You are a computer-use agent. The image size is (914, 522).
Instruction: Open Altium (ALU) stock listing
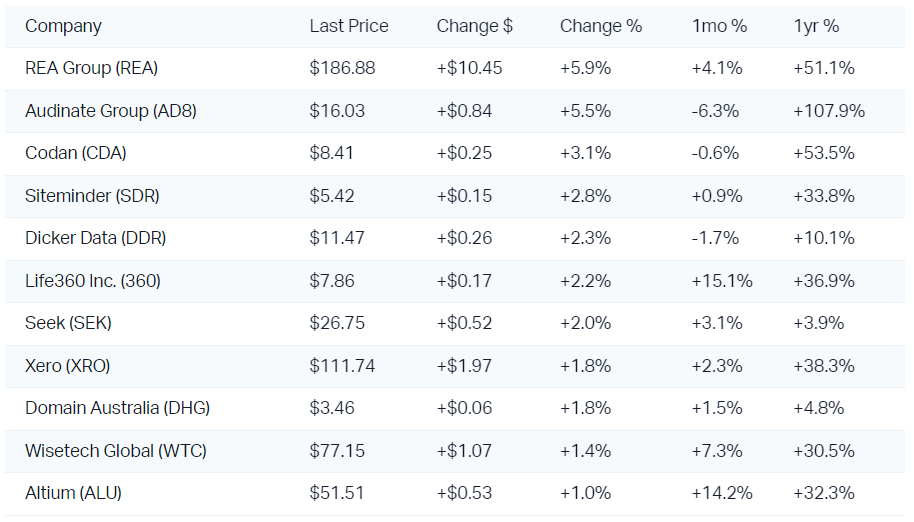click(x=73, y=493)
